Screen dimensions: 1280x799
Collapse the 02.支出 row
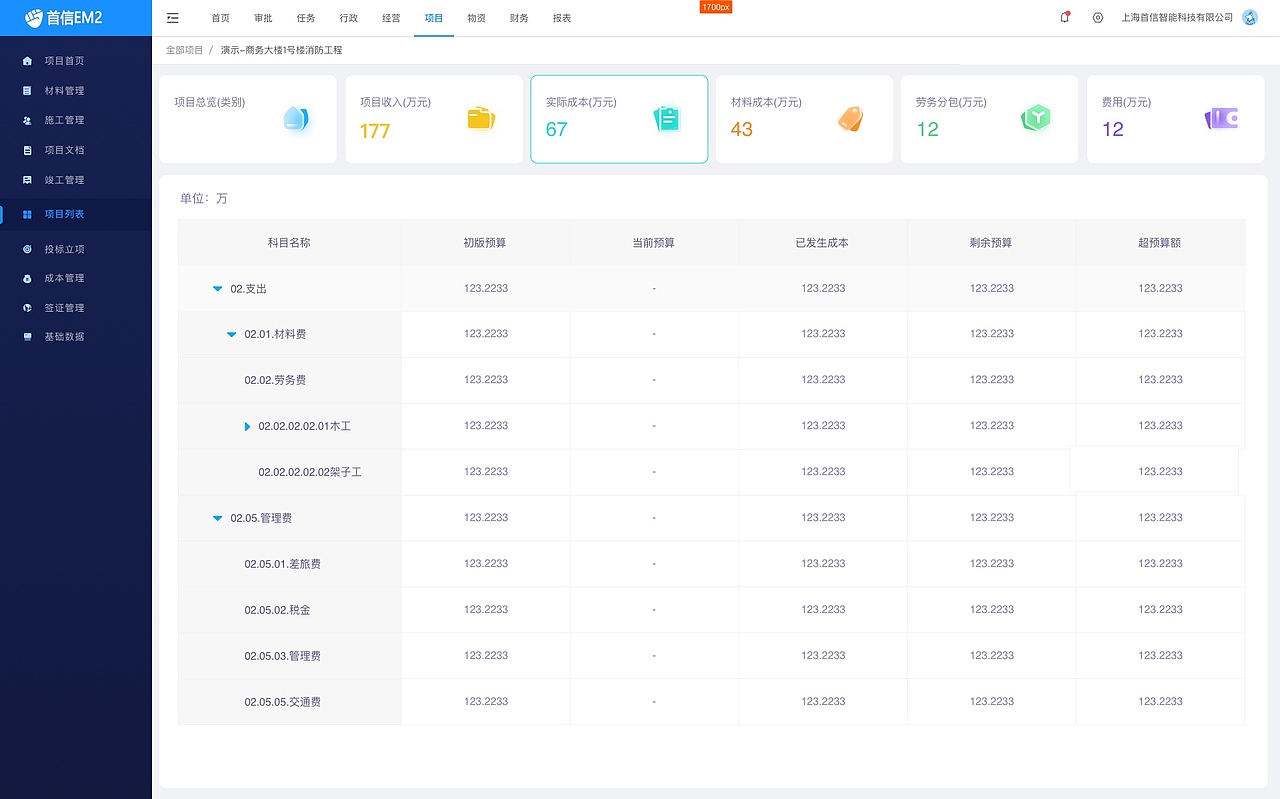tap(217, 289)
